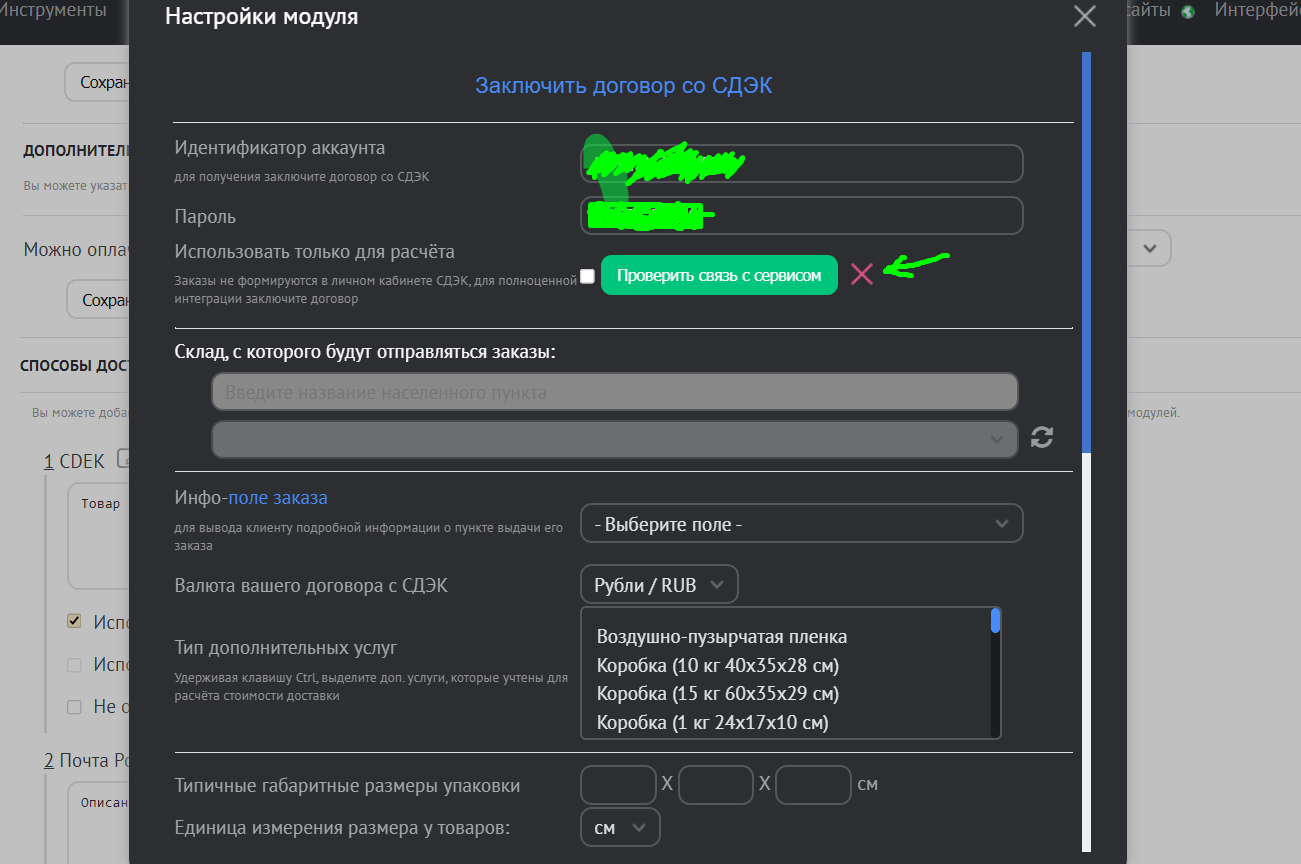1301x864 pixels.
Task: Open the 'Инструменты' menu
Action: pyautogui.click(x=53, y=12)
